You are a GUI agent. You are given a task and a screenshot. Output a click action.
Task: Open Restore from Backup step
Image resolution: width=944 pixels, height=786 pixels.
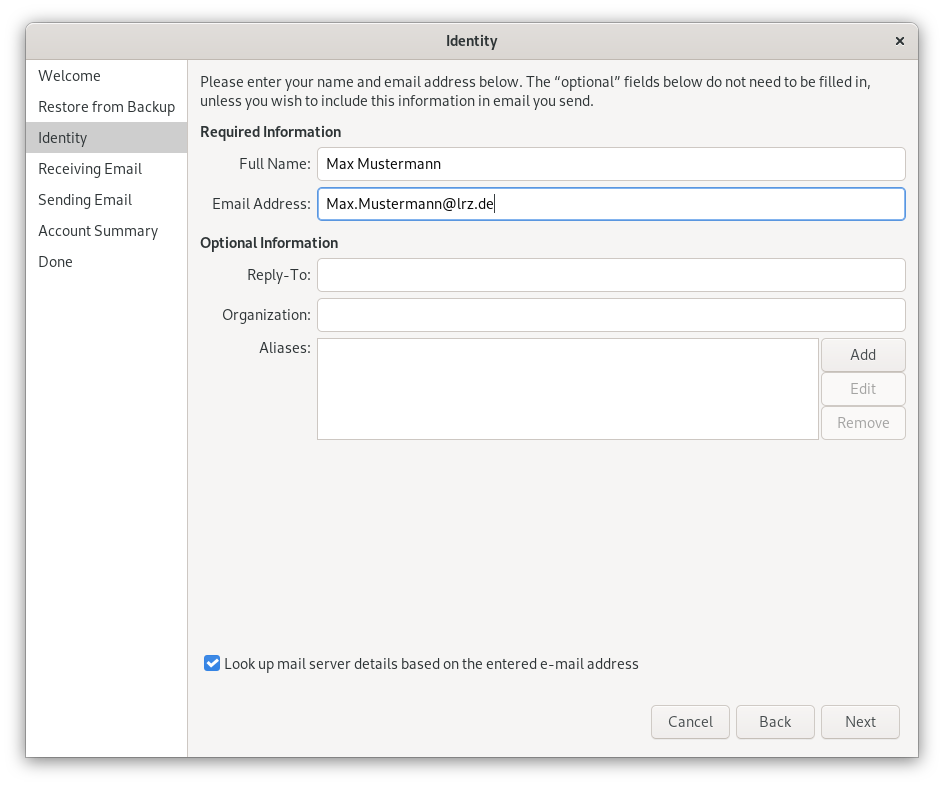106,107
